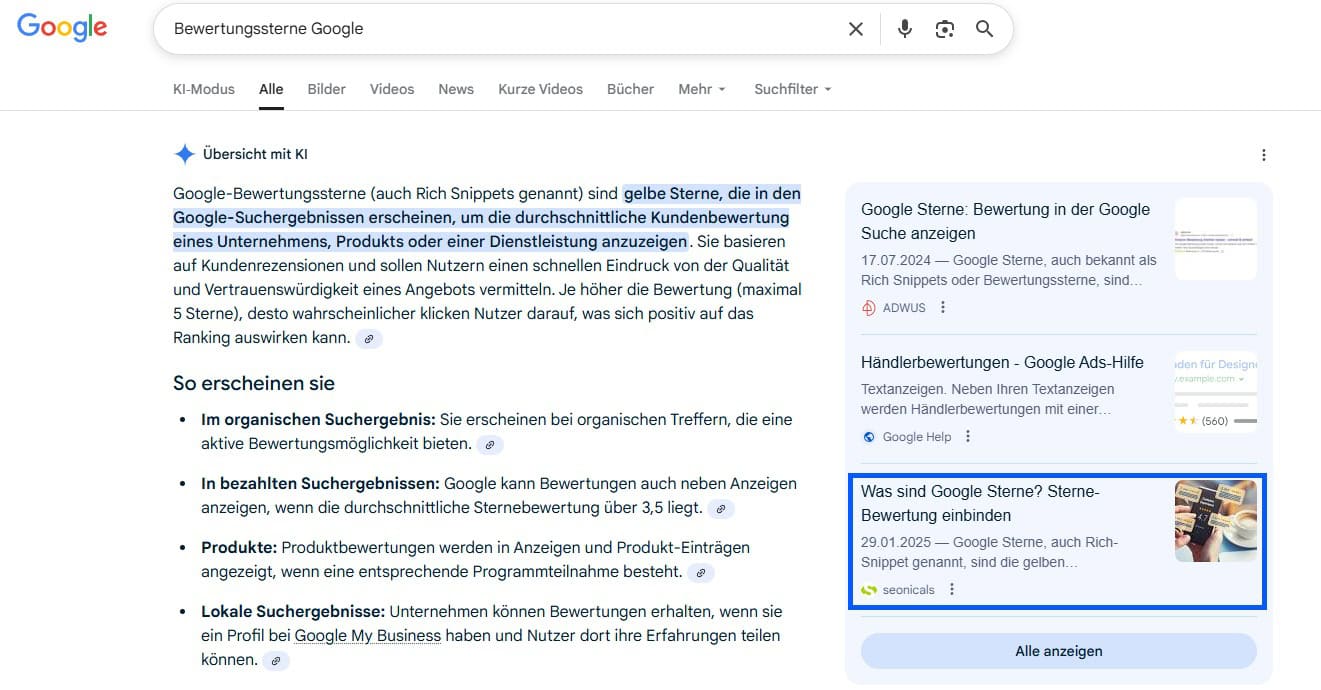Open the Suchfilter dropdown
Image resolution: width=1321 pixels, height=690 pixels.
[x=791, y=89]
